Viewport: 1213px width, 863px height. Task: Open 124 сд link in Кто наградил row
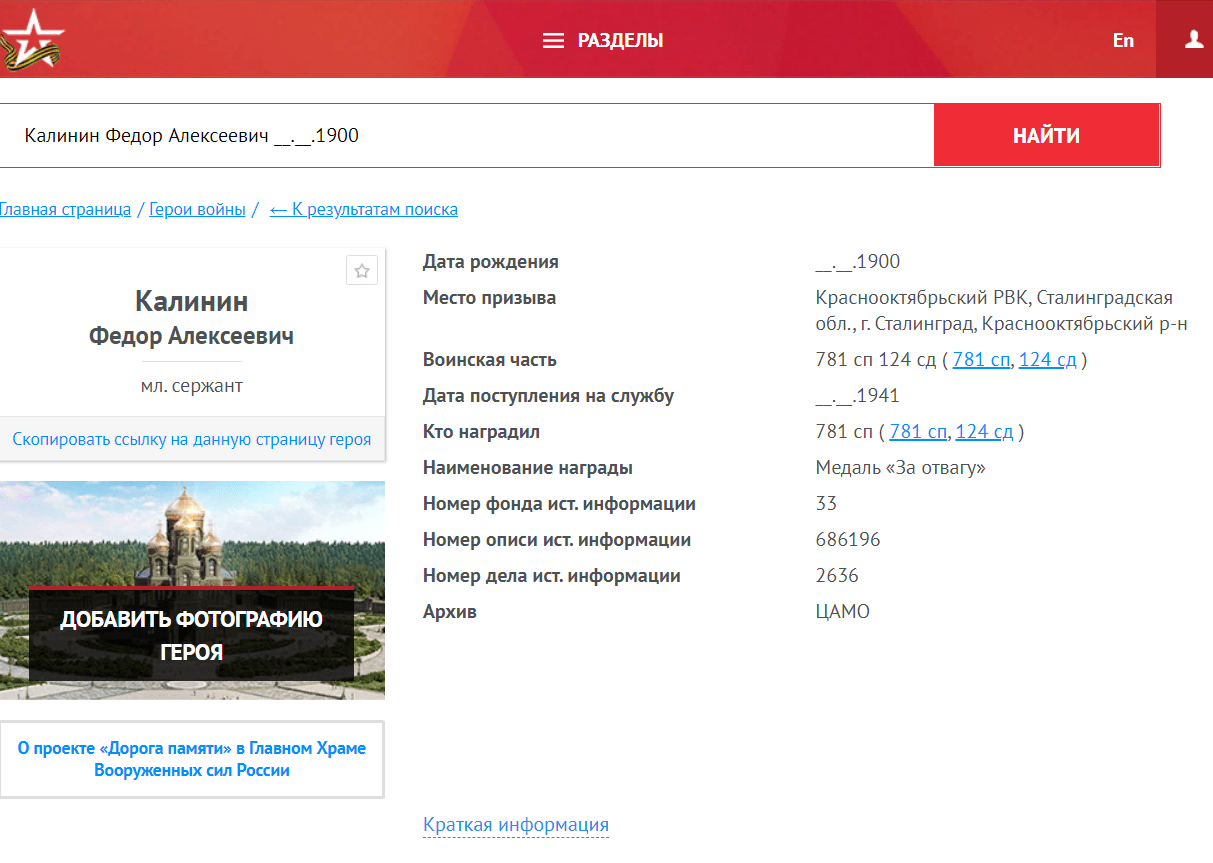[x=984, y=432]
